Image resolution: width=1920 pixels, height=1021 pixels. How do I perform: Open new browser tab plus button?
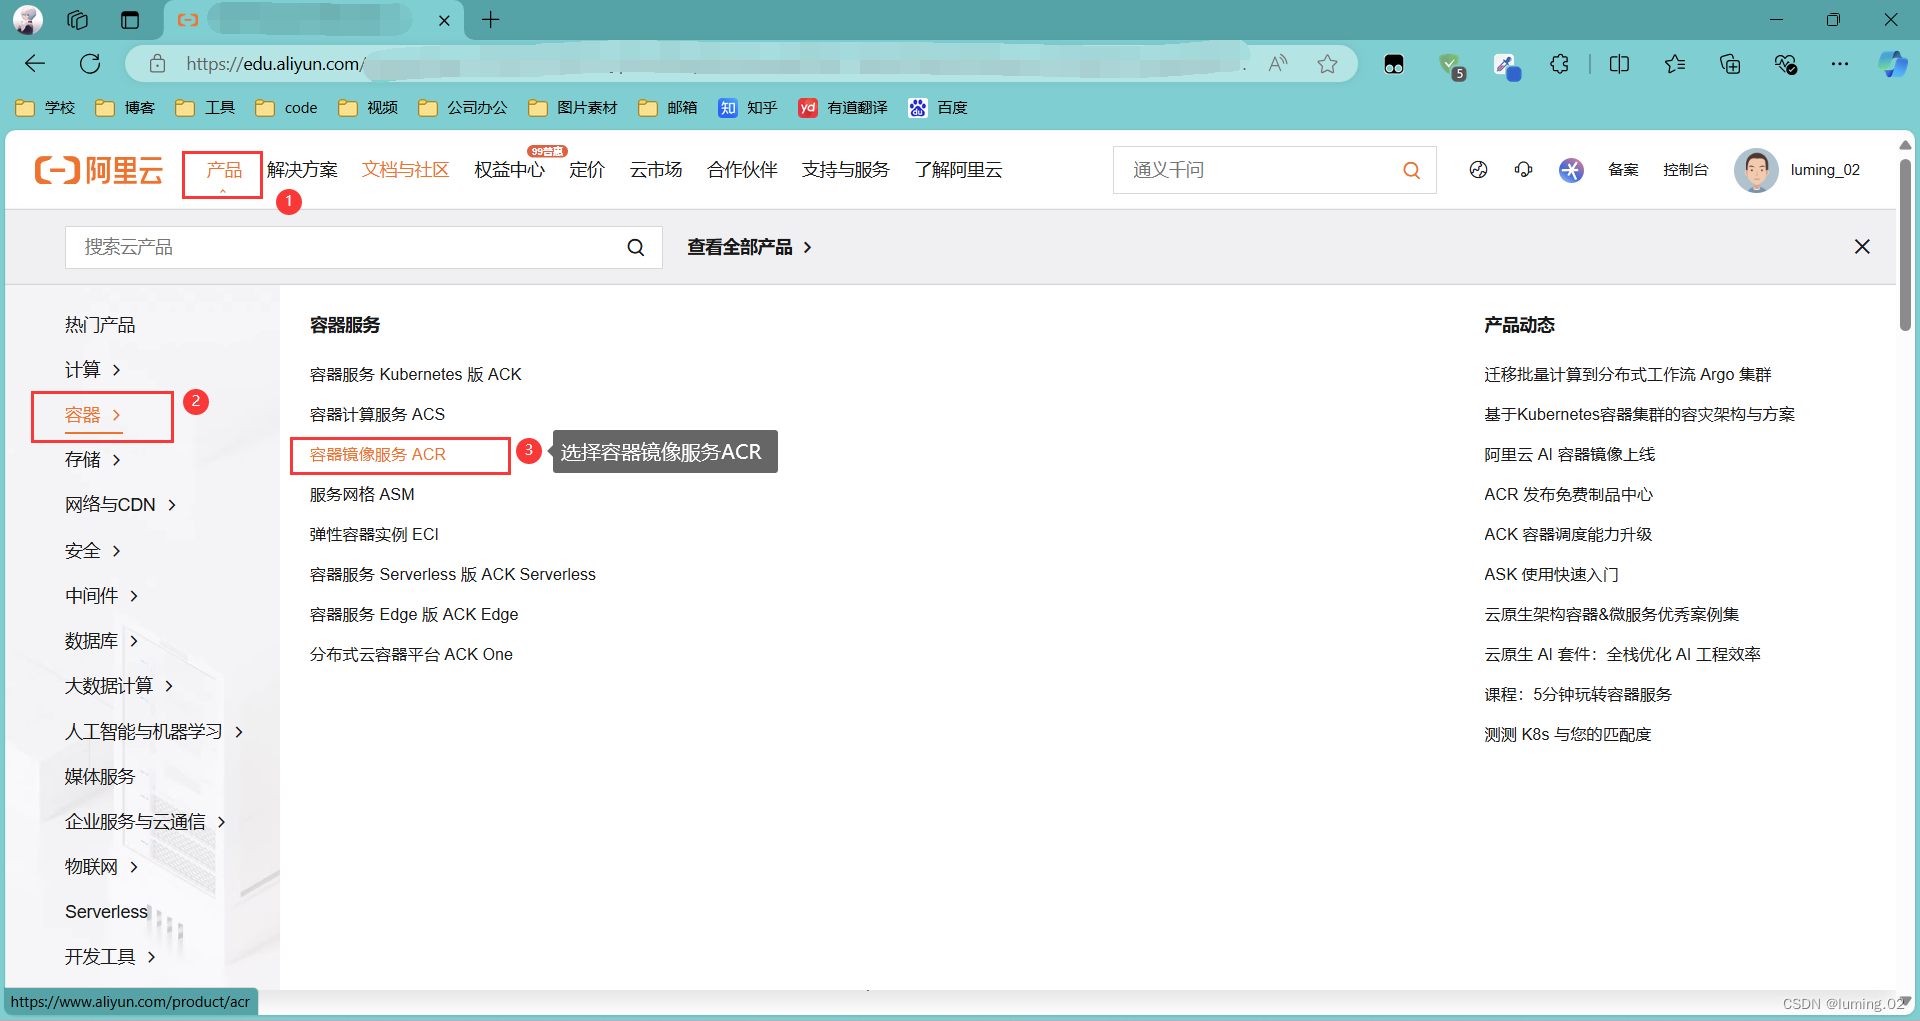pyautogui.click(x=490, y=20)
